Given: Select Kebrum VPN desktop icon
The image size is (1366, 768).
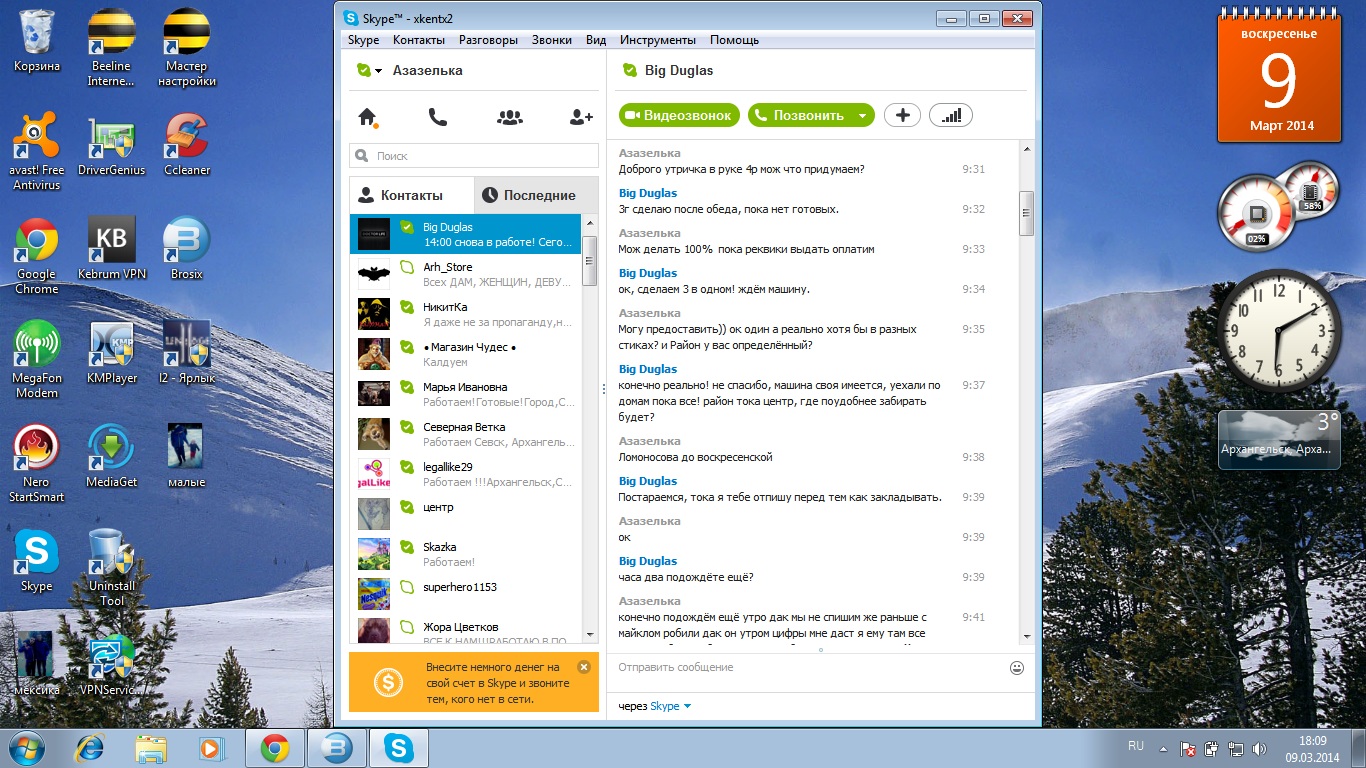Looking at the screenshot, I should pyautogui.click(x=111, y=249).
